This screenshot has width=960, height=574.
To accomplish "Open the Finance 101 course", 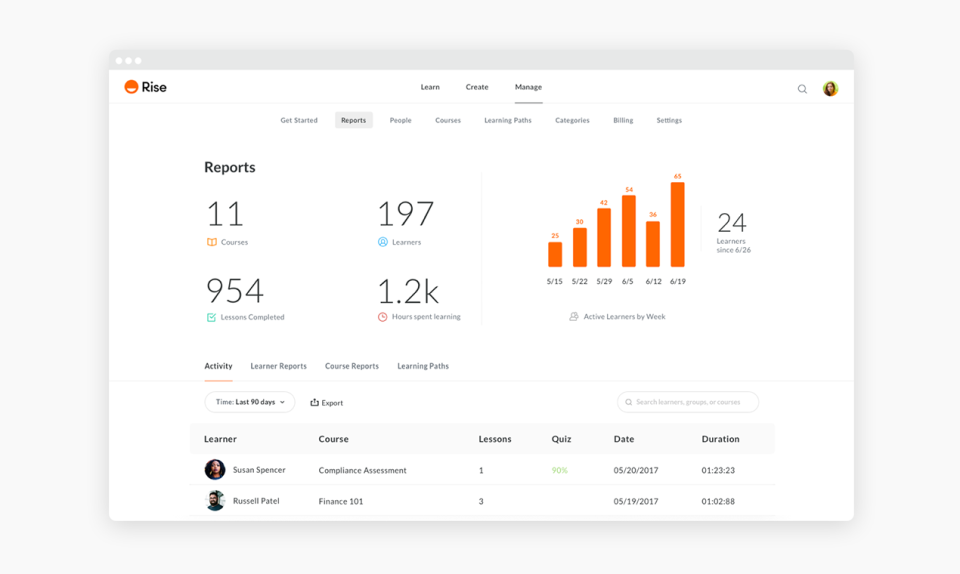I will 341,501.
